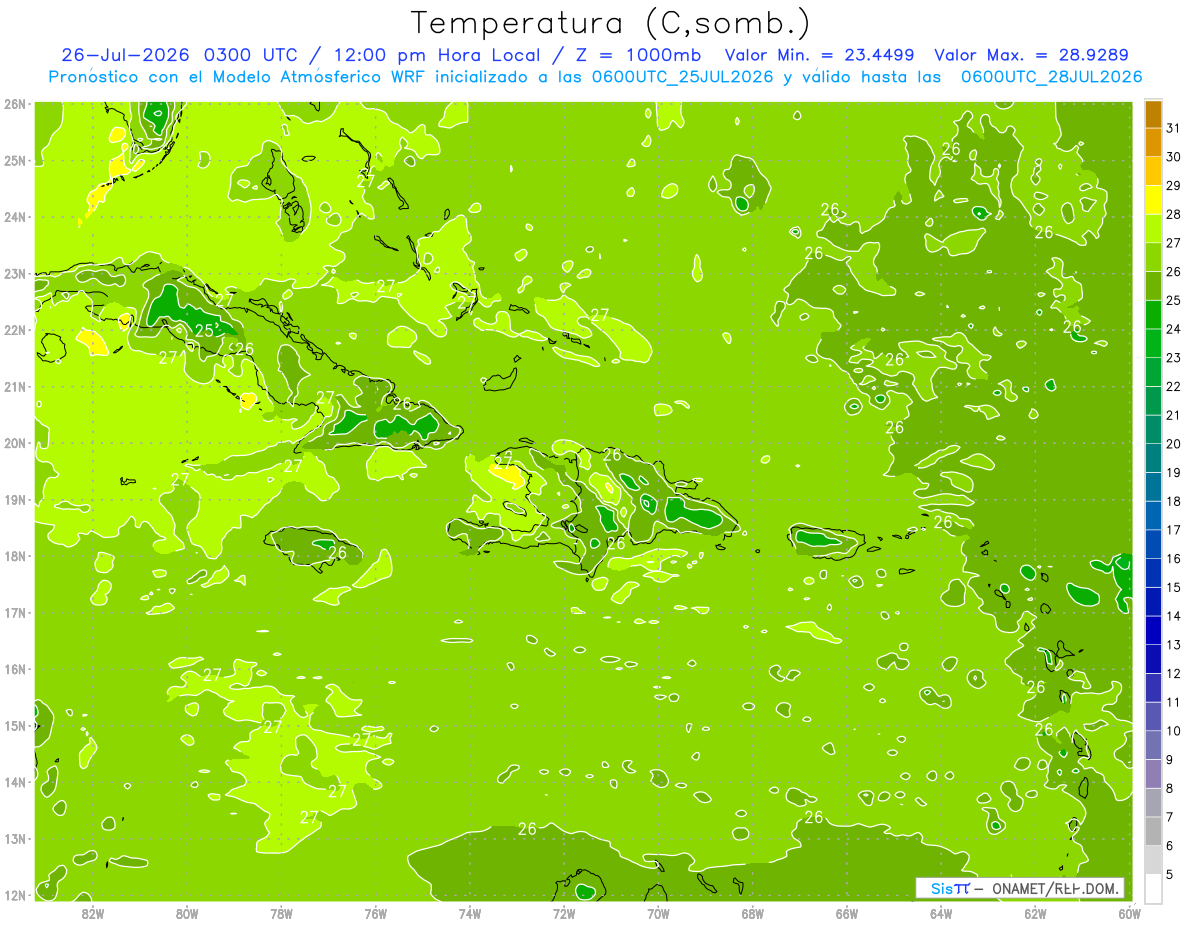Click the '28' label on color scale
1200x927 pixels.
1173,214
